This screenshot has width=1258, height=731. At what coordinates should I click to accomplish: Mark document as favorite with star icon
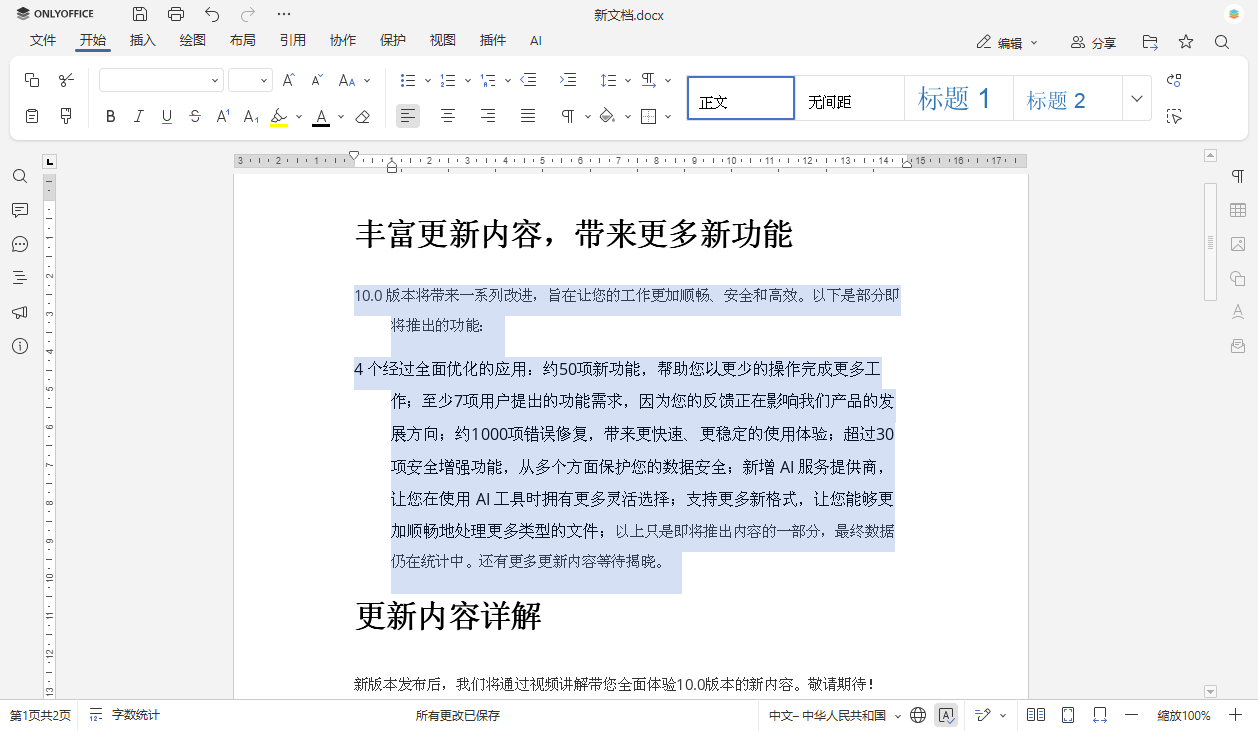[x=1186, y=42]
